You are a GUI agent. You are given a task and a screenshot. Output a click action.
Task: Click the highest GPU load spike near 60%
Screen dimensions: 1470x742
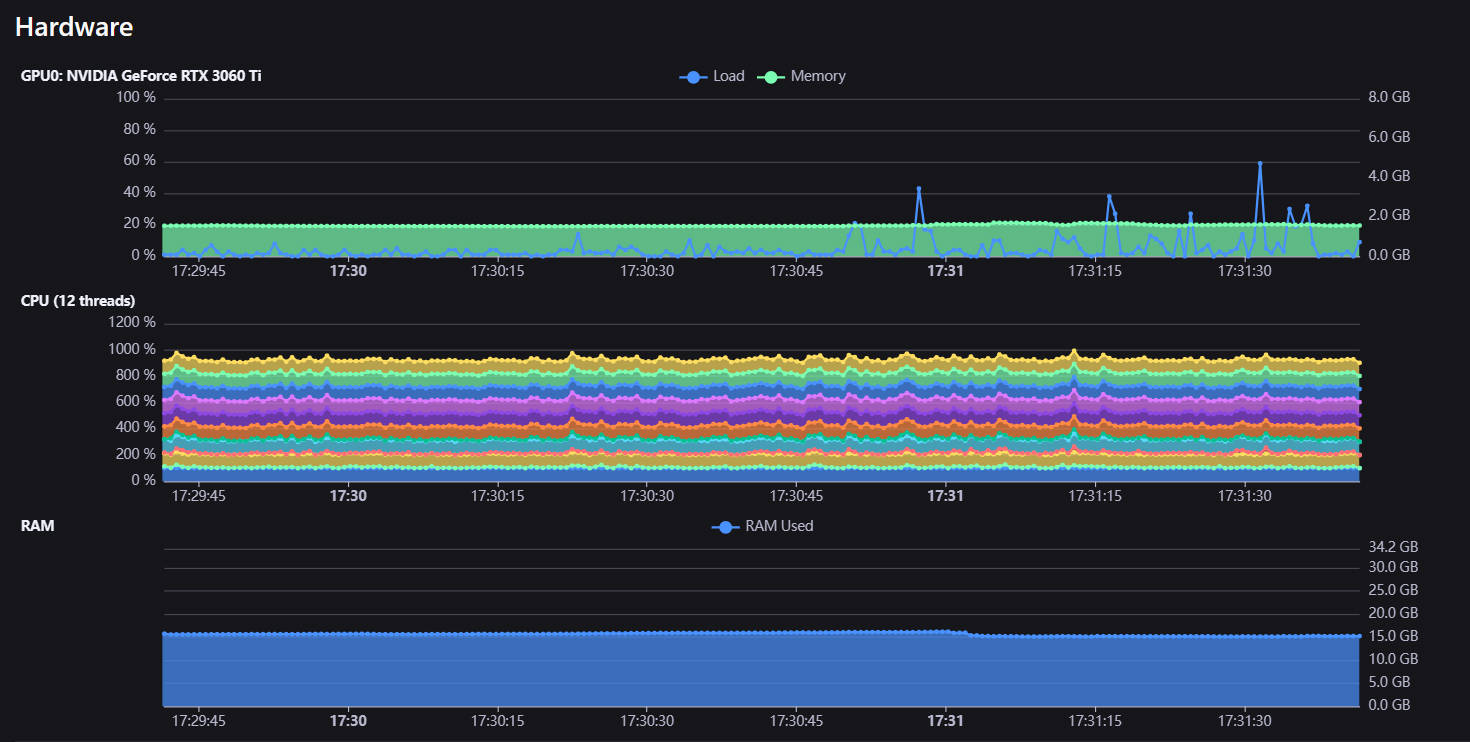pyautogui.click(x=1260, y=163)
